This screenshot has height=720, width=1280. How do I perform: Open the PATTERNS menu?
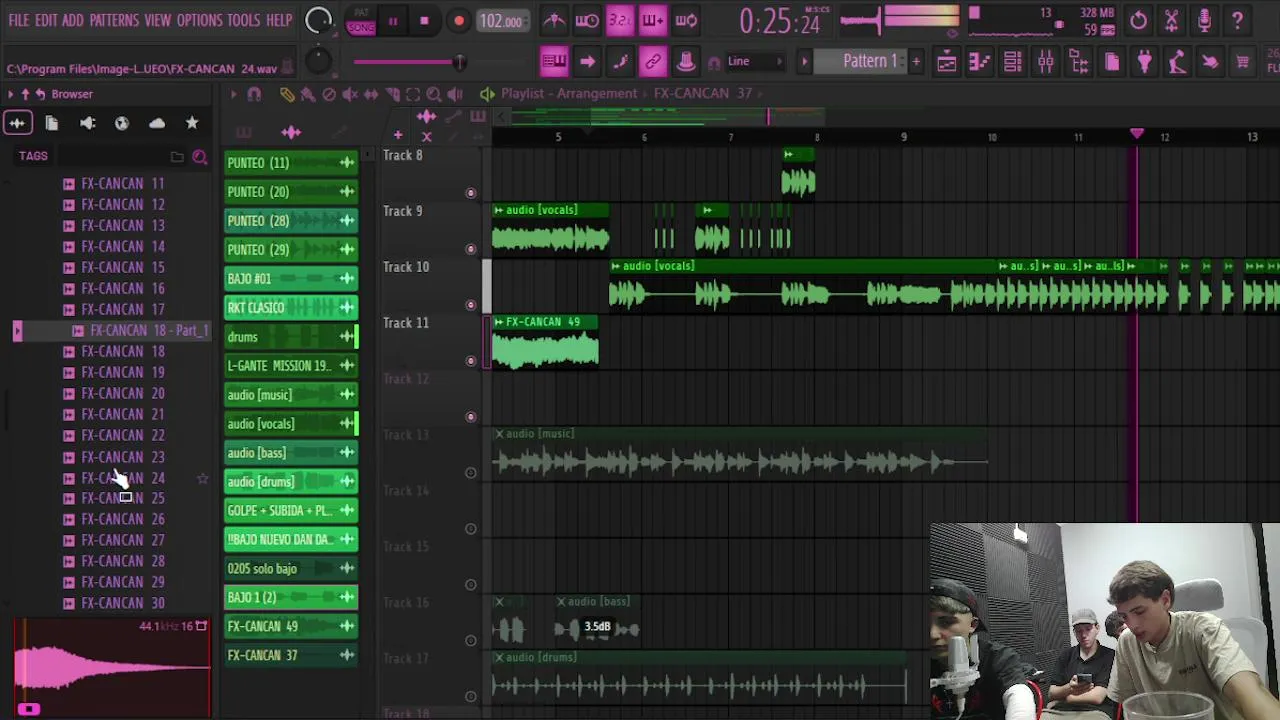click(x=114, y=20)
